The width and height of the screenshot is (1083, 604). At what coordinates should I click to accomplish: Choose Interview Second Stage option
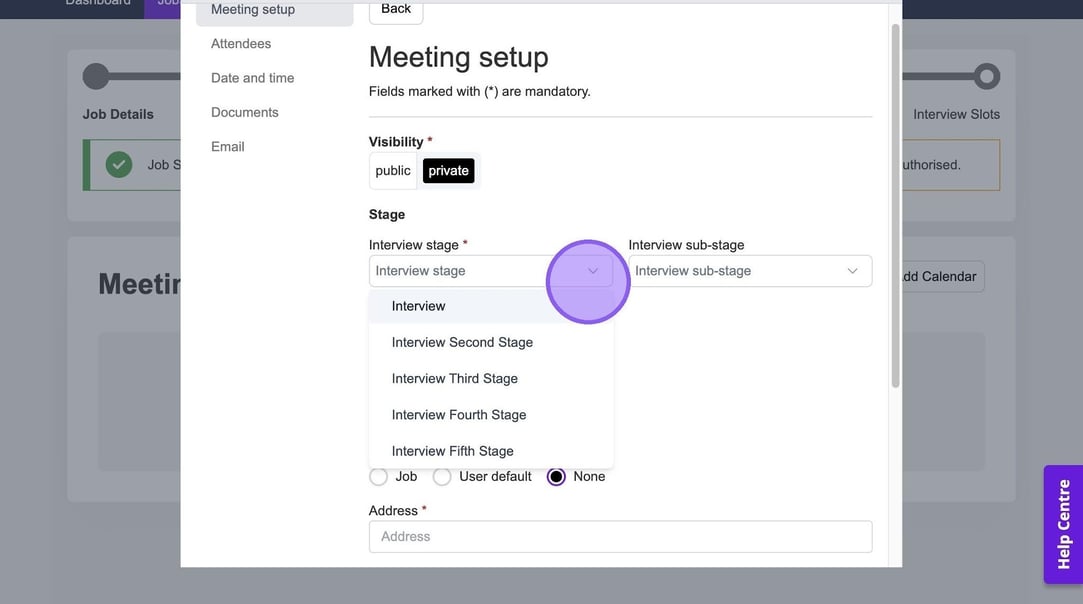[x=462, y=342]
